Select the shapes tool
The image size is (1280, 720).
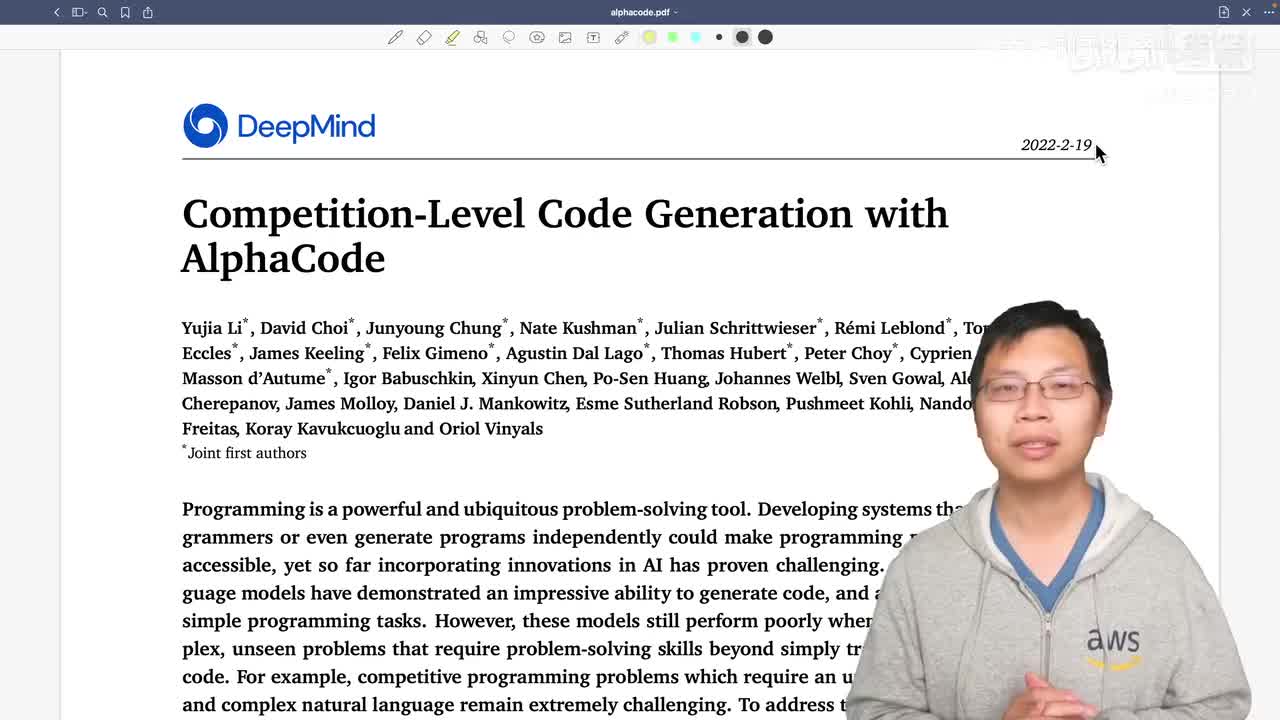coord(480,37)
